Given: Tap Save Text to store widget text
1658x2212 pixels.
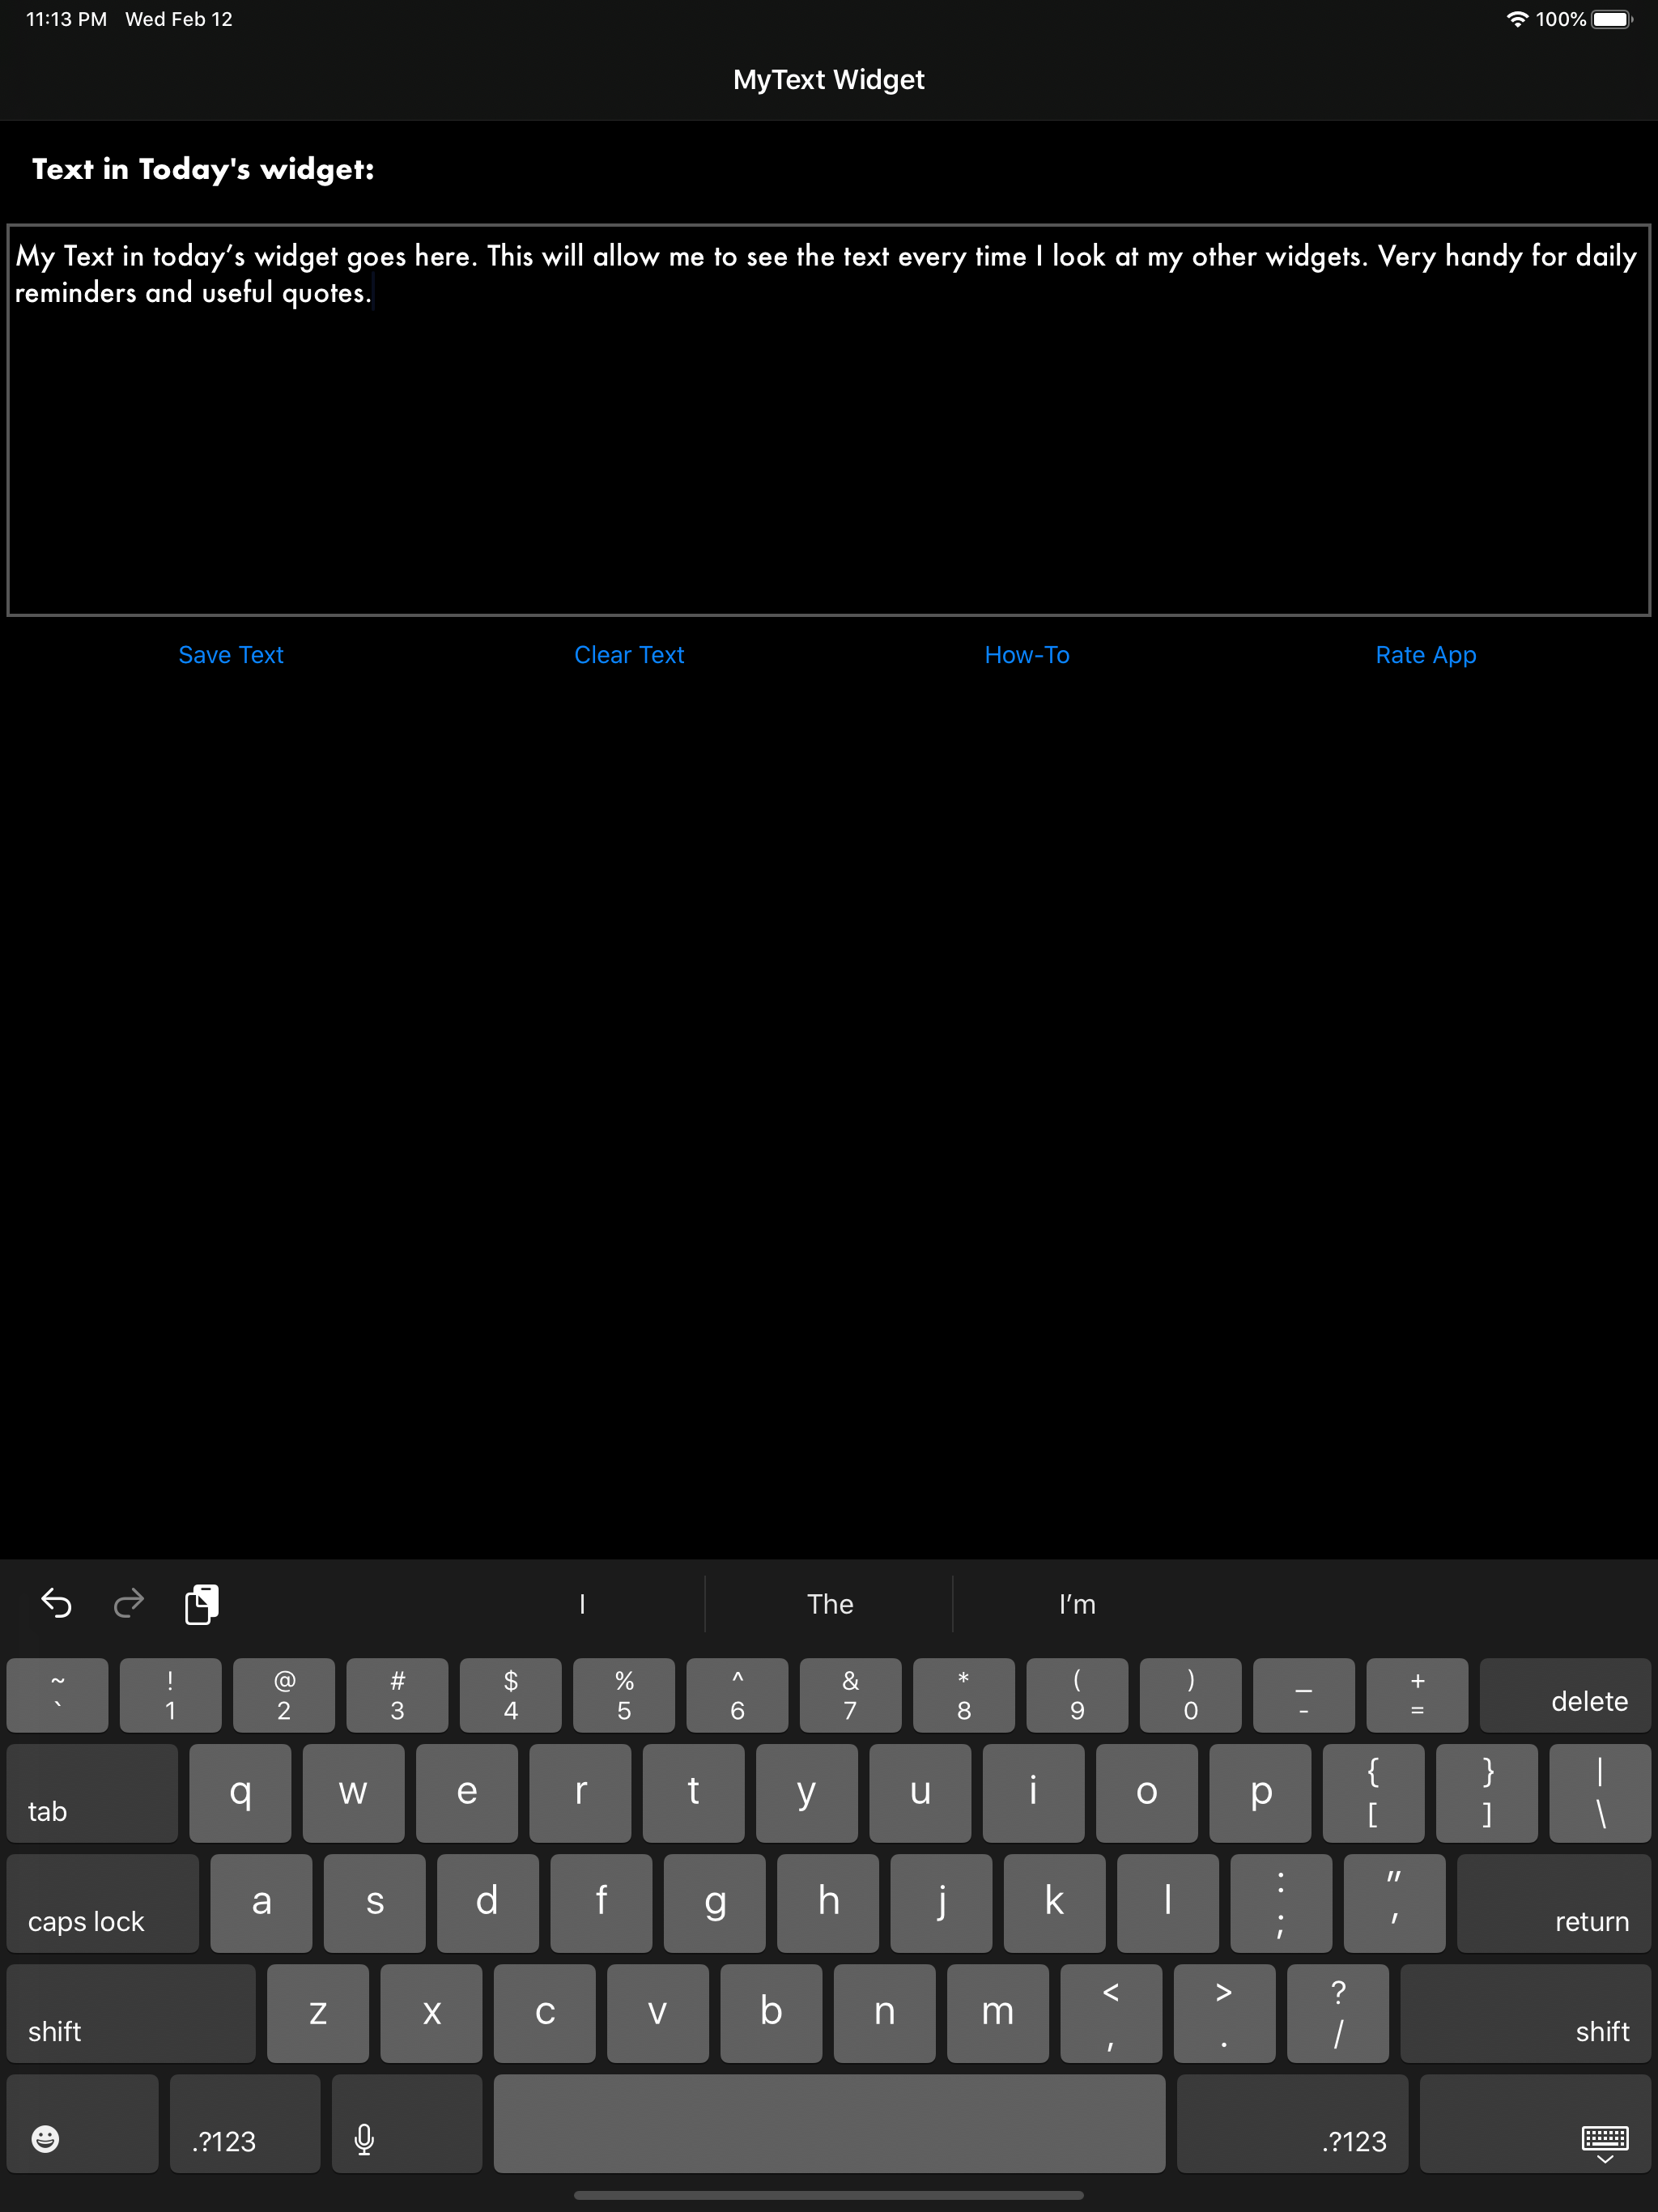Looking at the screenshot, I should [x=231, y=655].
